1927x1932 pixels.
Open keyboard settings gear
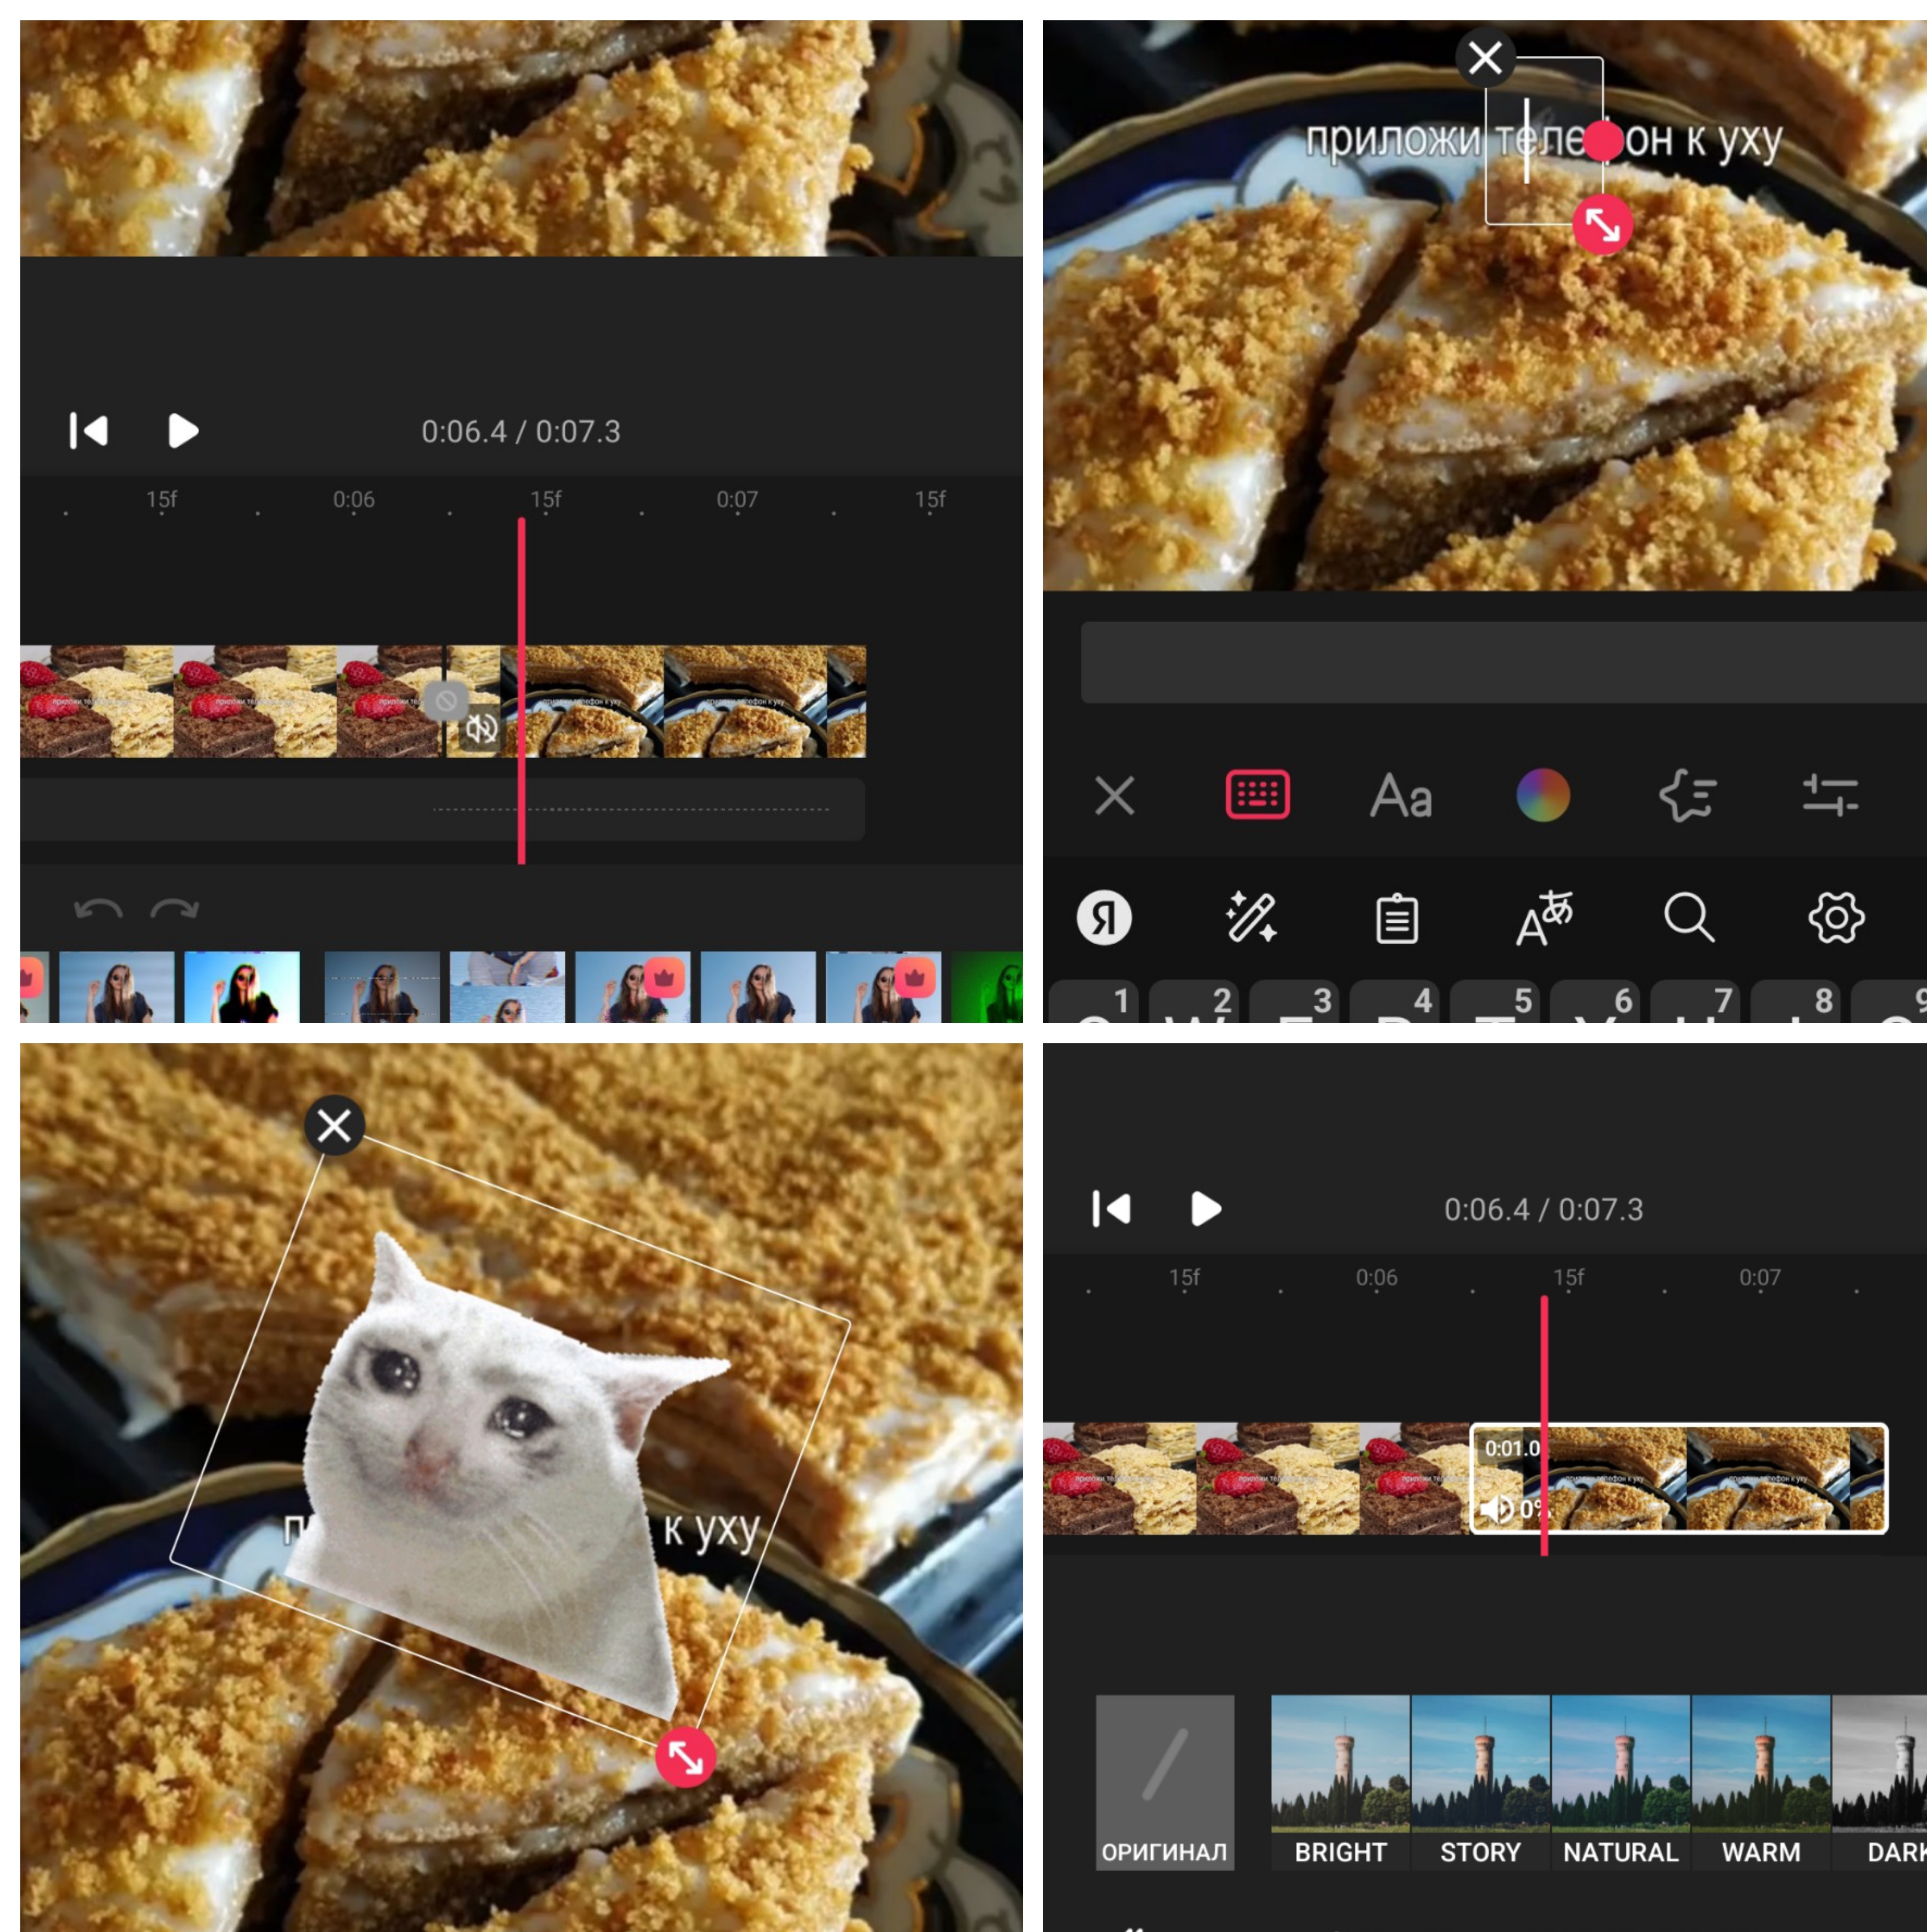(1836, 918)
